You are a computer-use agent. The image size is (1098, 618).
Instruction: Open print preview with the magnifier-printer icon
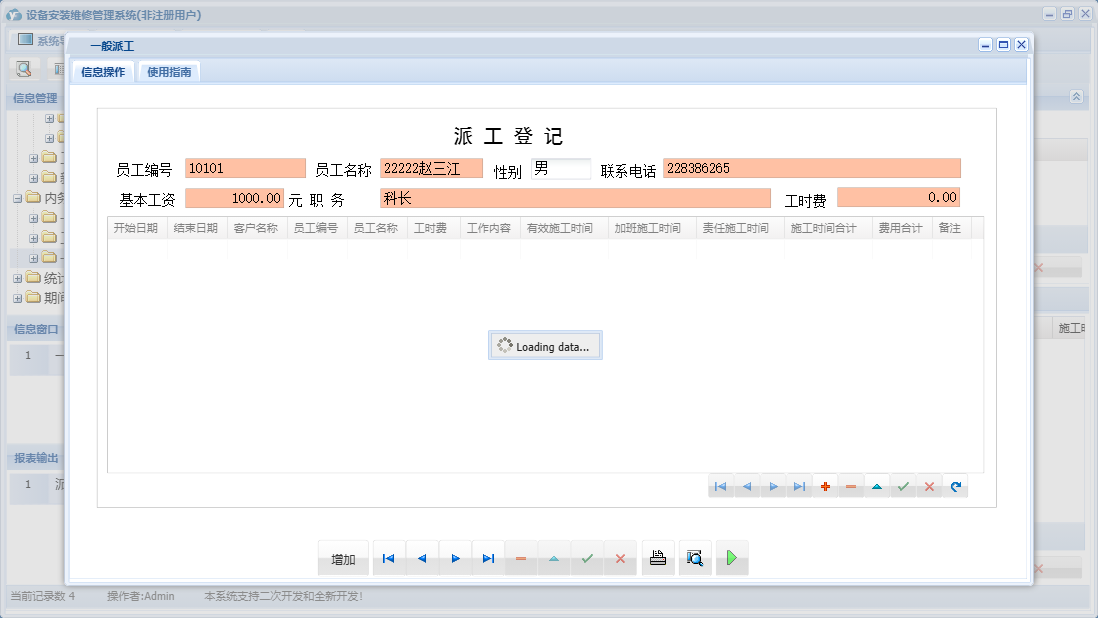click(x=695, y=558)
